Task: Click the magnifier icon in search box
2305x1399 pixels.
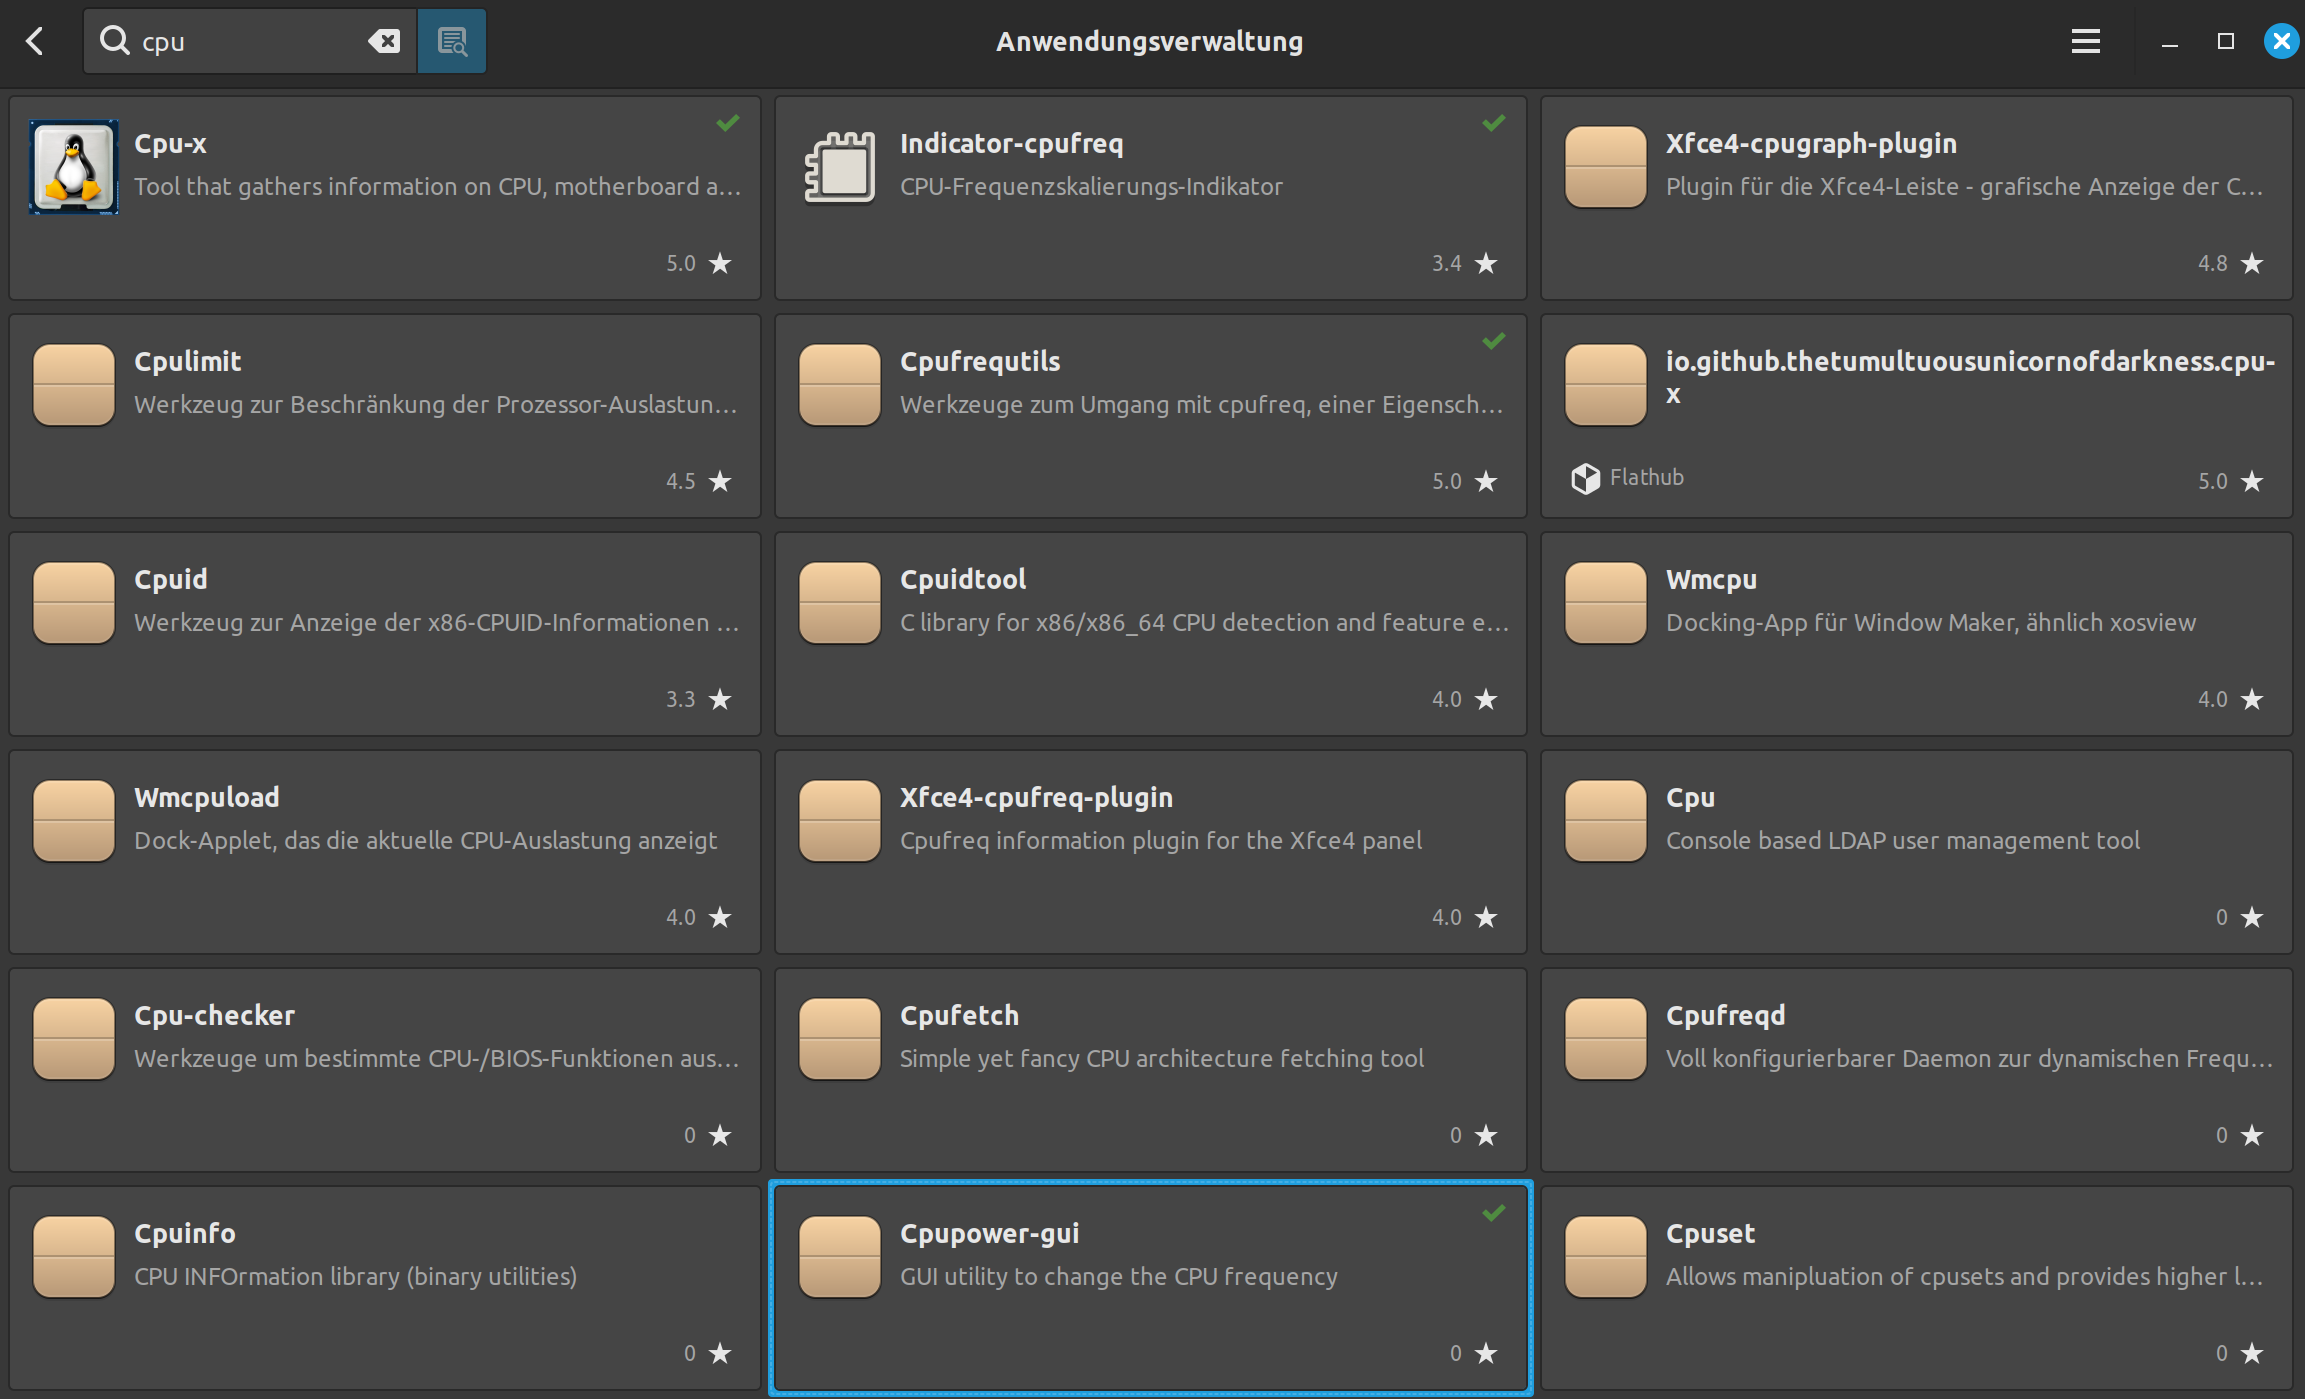Action: [x=115, y=41]
